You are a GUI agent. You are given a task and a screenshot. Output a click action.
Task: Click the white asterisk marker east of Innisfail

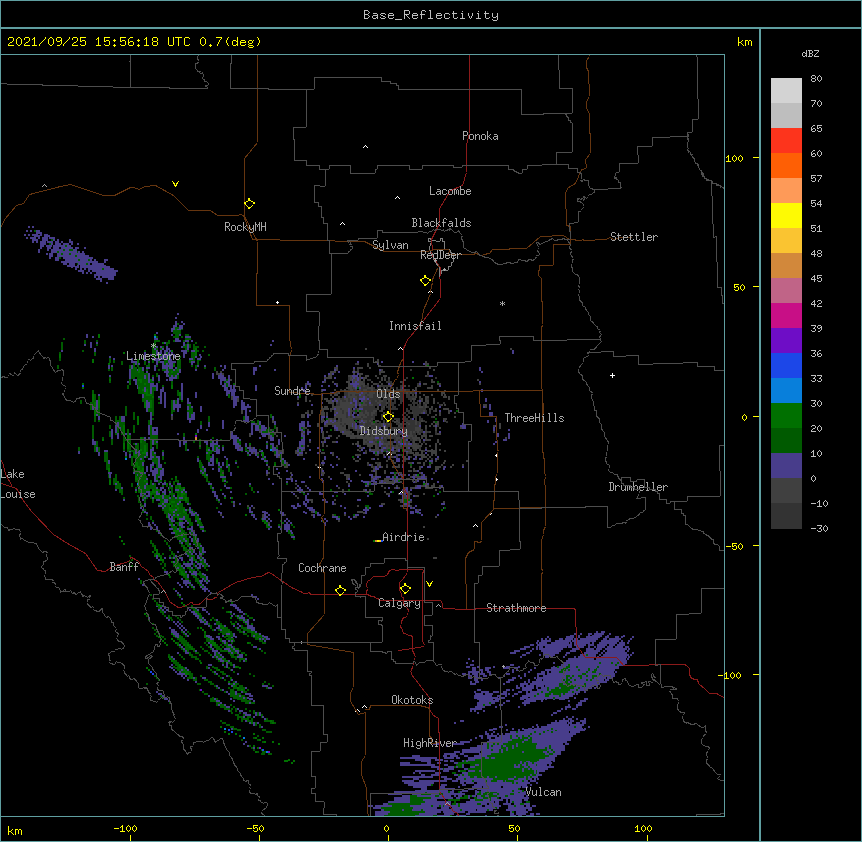pyautogui.click(x=502, y=303)
